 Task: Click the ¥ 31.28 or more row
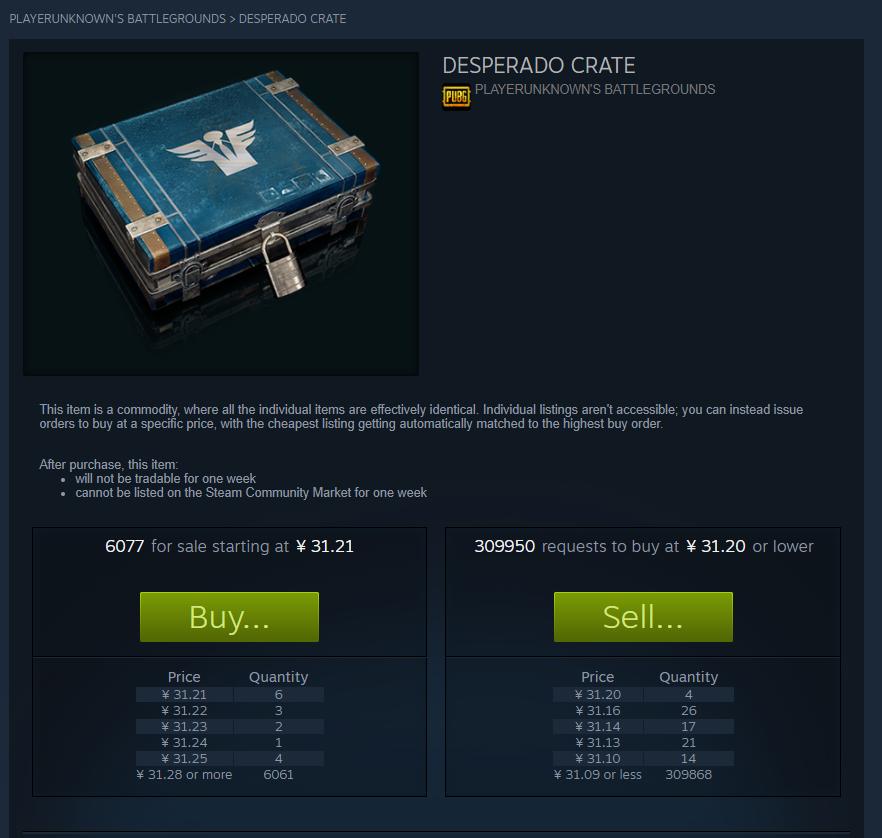pos(230,774)
